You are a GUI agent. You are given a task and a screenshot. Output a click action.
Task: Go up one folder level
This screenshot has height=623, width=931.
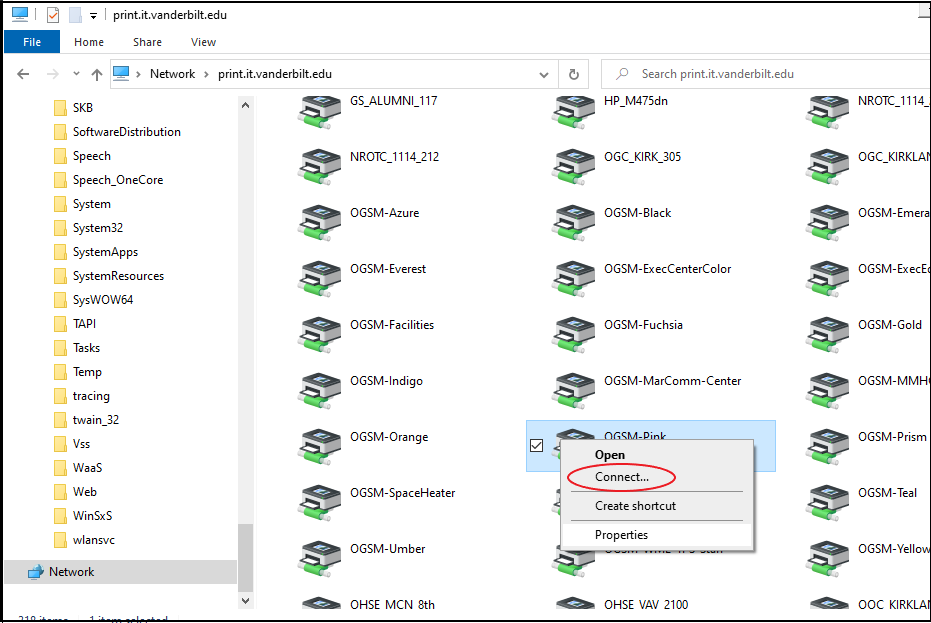[97, 74]
